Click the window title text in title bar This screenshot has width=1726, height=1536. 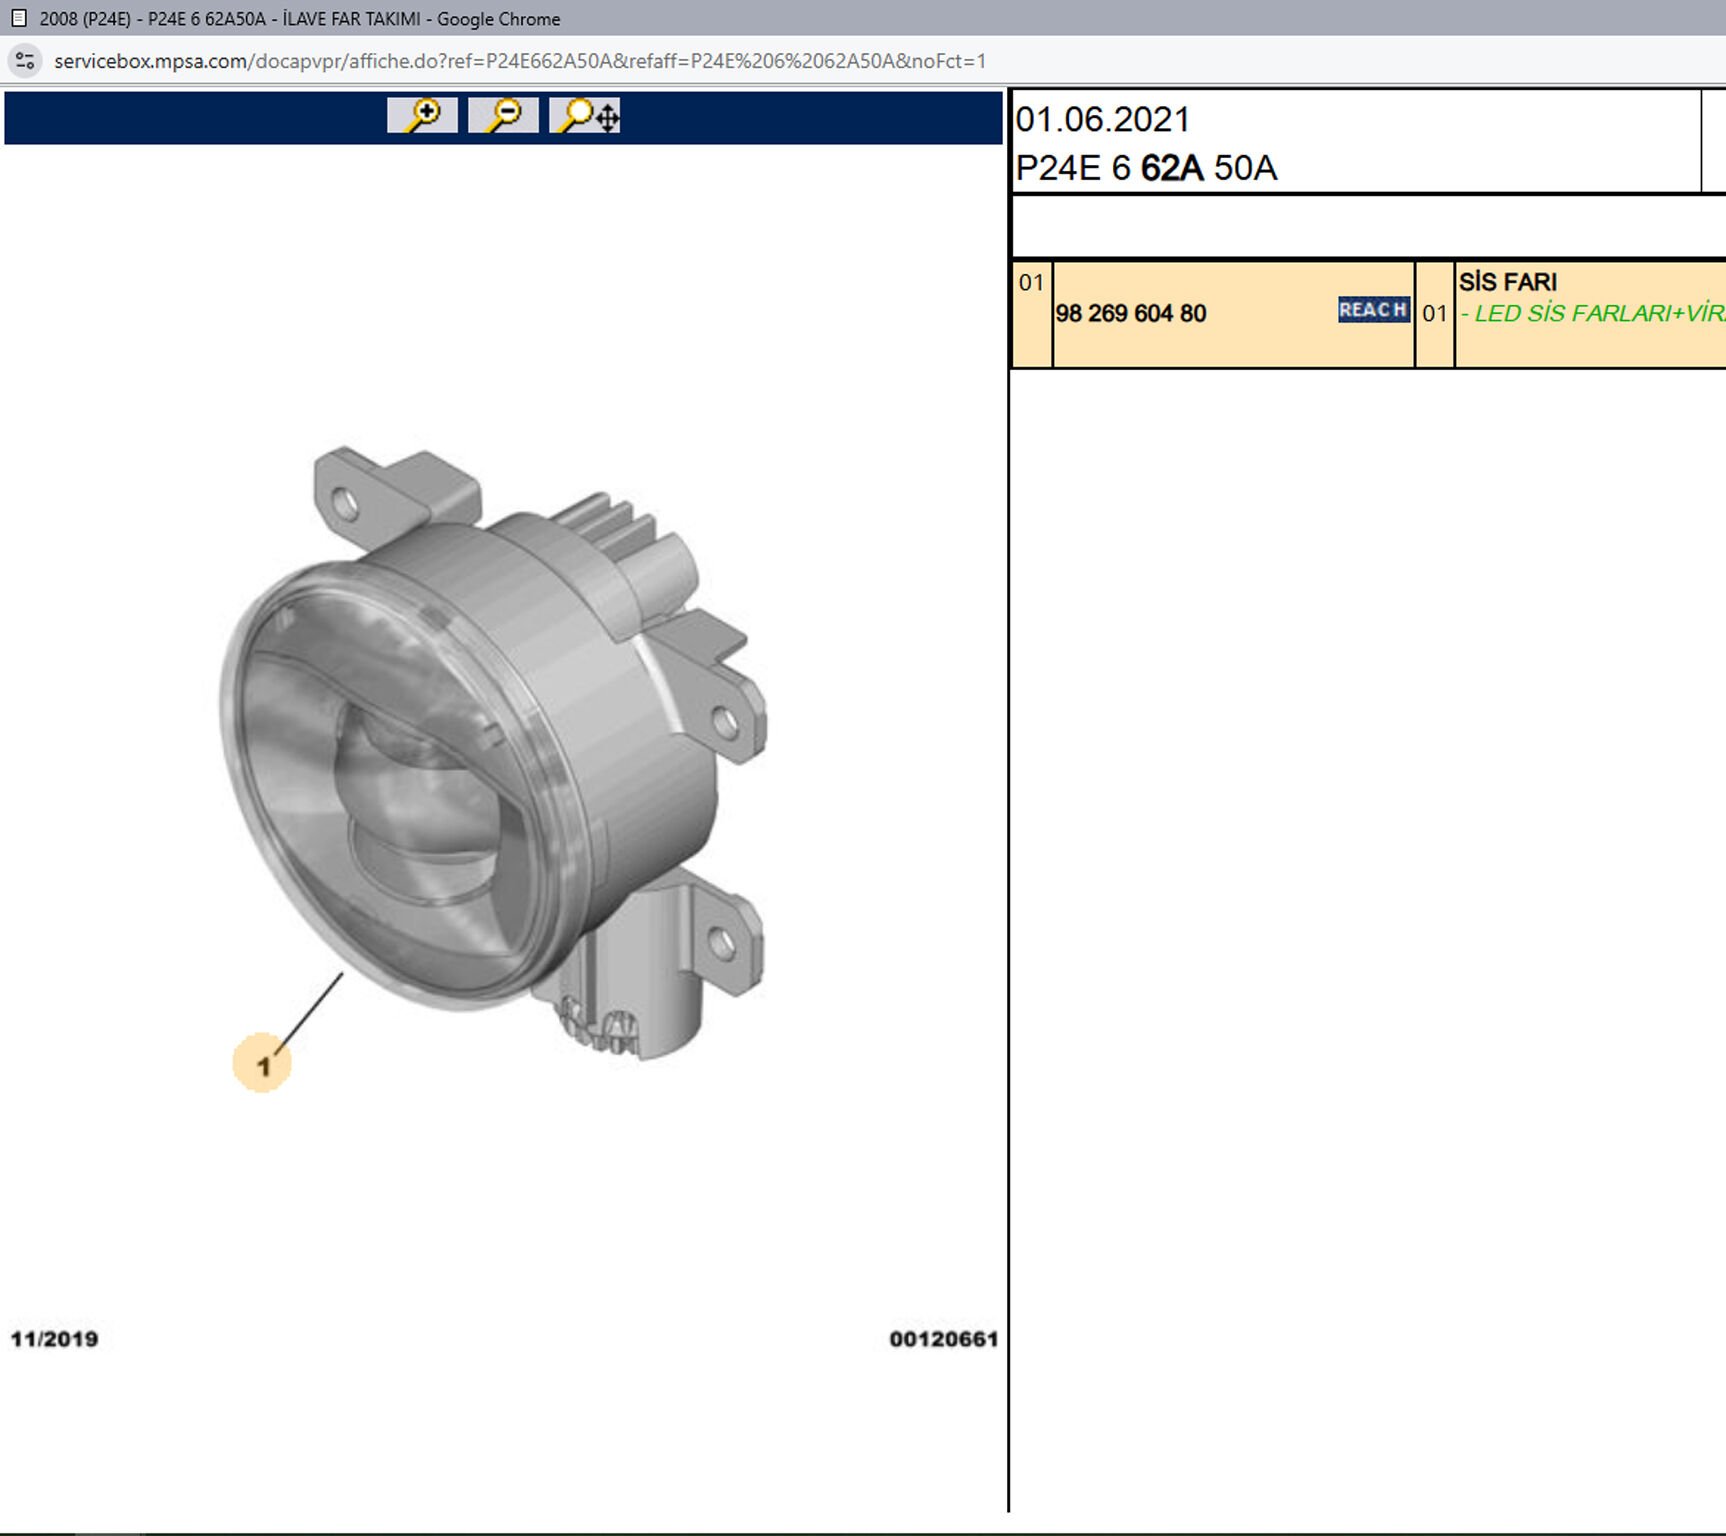coord(300,18)
